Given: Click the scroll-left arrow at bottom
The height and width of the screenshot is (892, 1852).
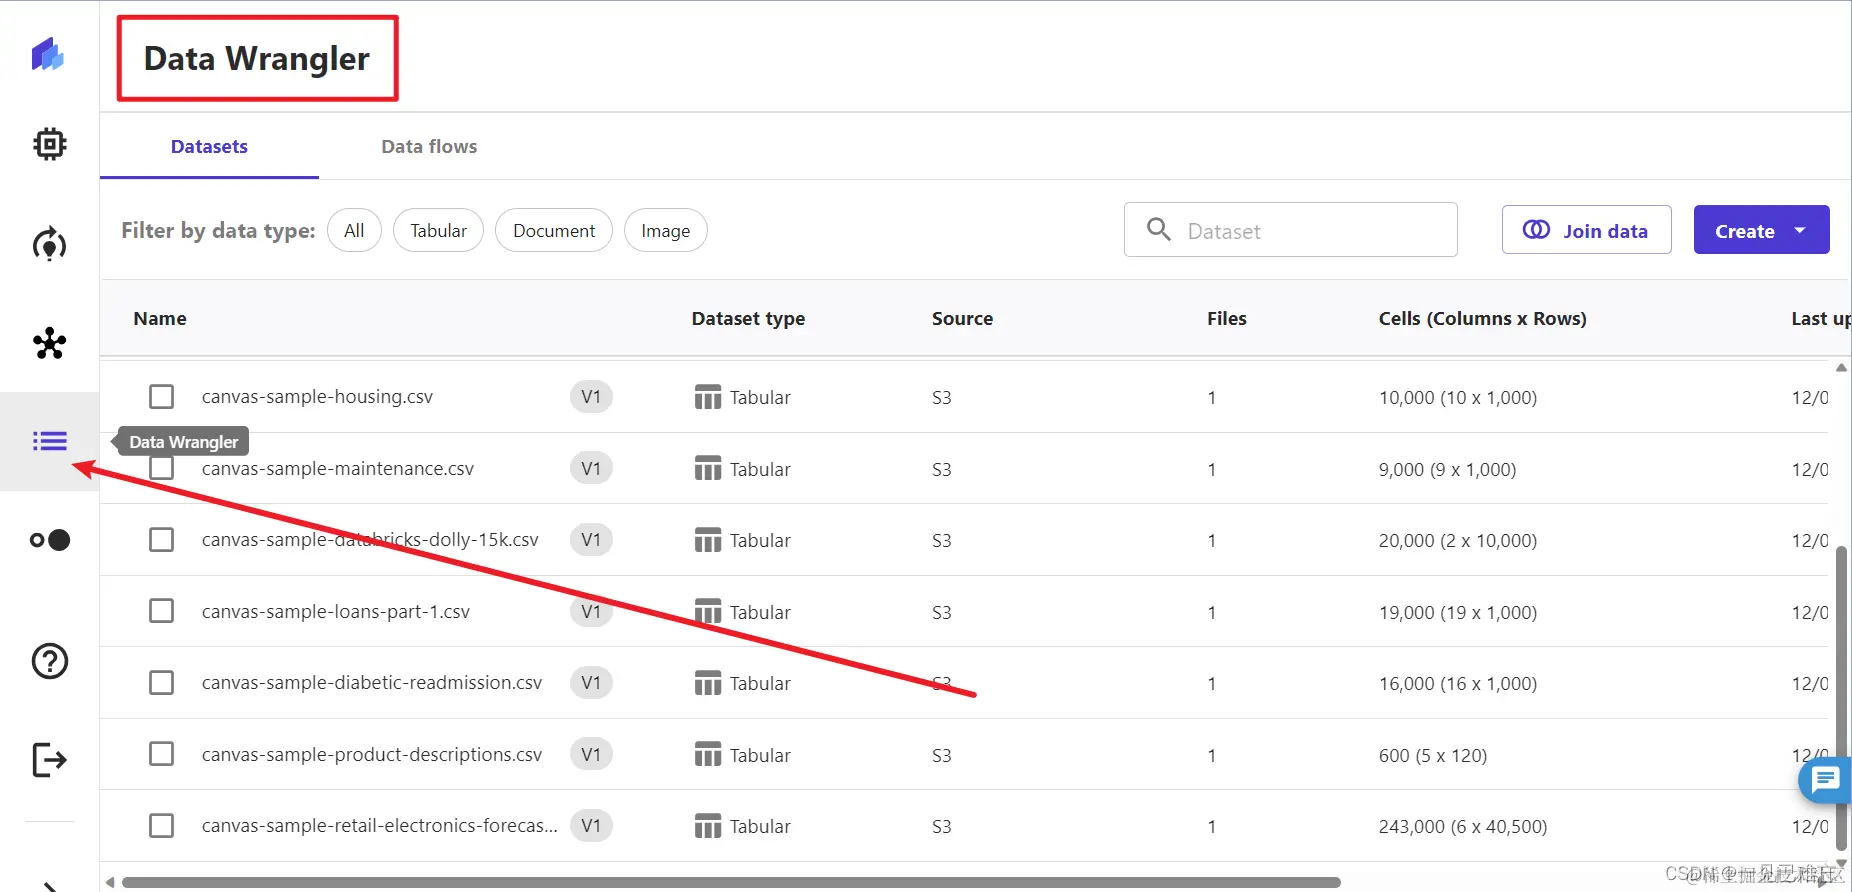Looking at the screenshot, I should (x=110, y=882).
